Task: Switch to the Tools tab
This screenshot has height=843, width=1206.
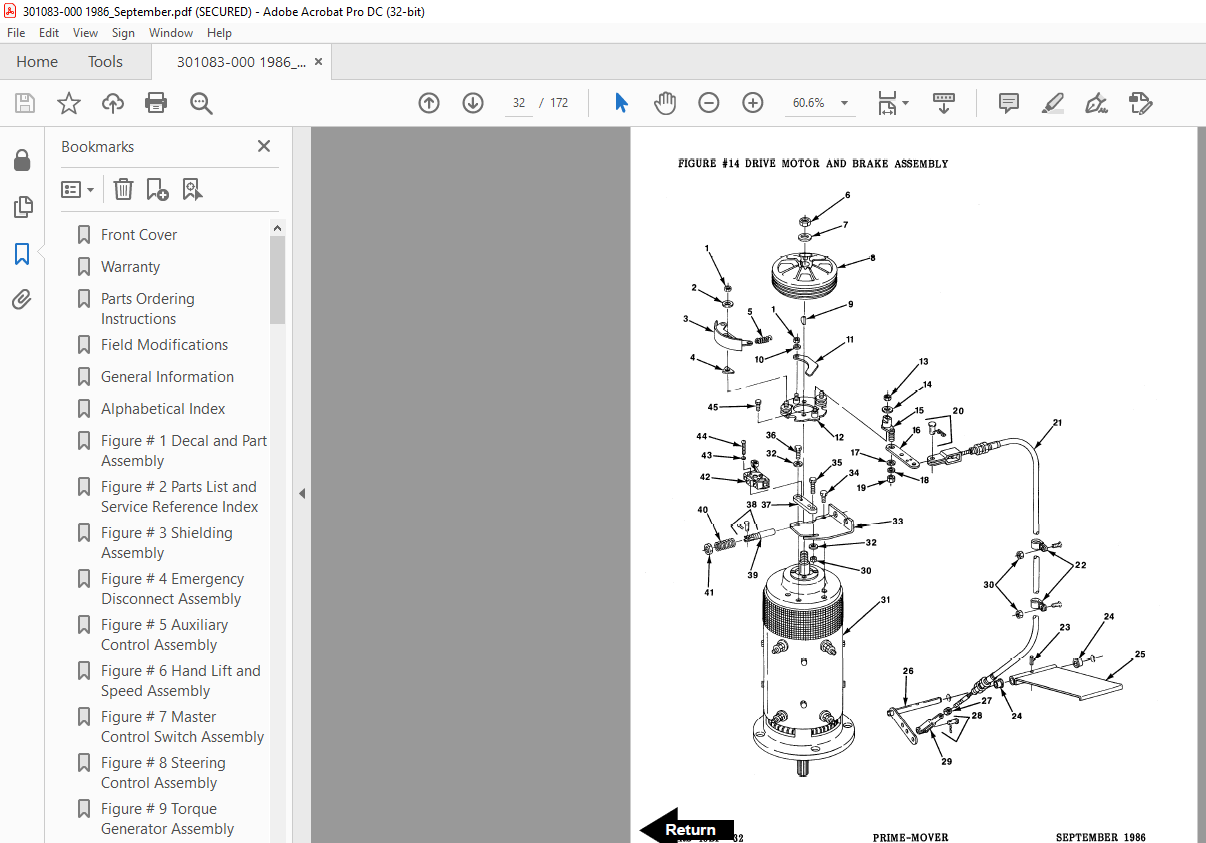Action: 105,62
